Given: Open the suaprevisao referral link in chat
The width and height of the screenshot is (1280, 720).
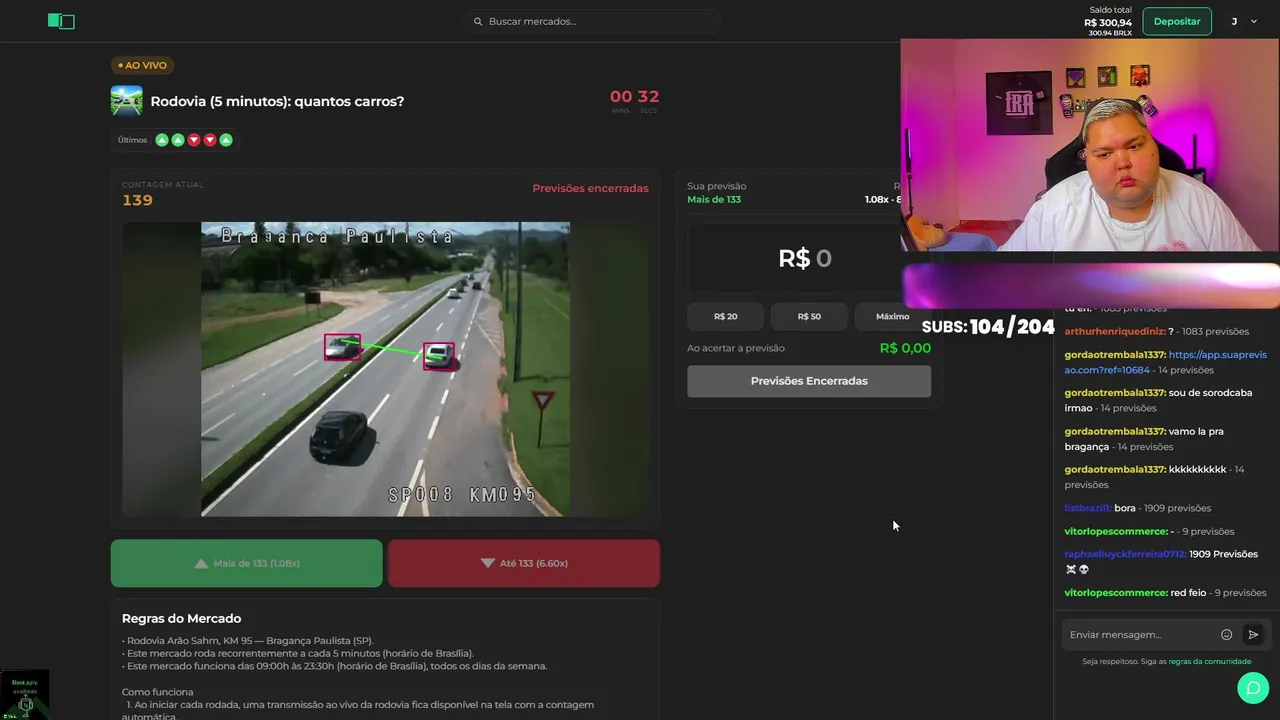Looking at the screenshot, I should click(1165, 362).
